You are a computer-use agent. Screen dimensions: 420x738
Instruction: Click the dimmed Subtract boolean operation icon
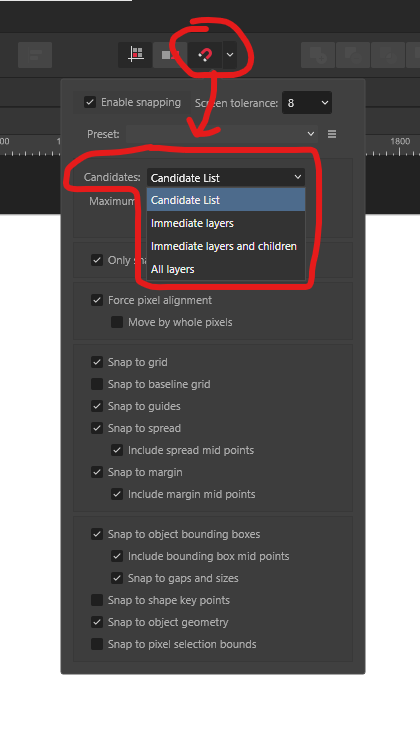[x=353, y=55]
